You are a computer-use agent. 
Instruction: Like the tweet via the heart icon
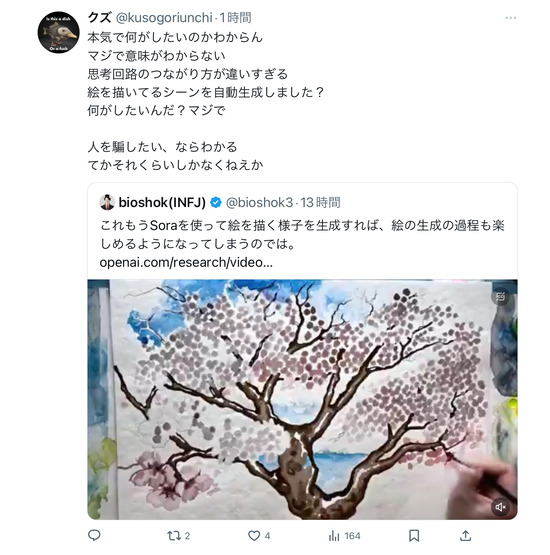tap(259, 536)
